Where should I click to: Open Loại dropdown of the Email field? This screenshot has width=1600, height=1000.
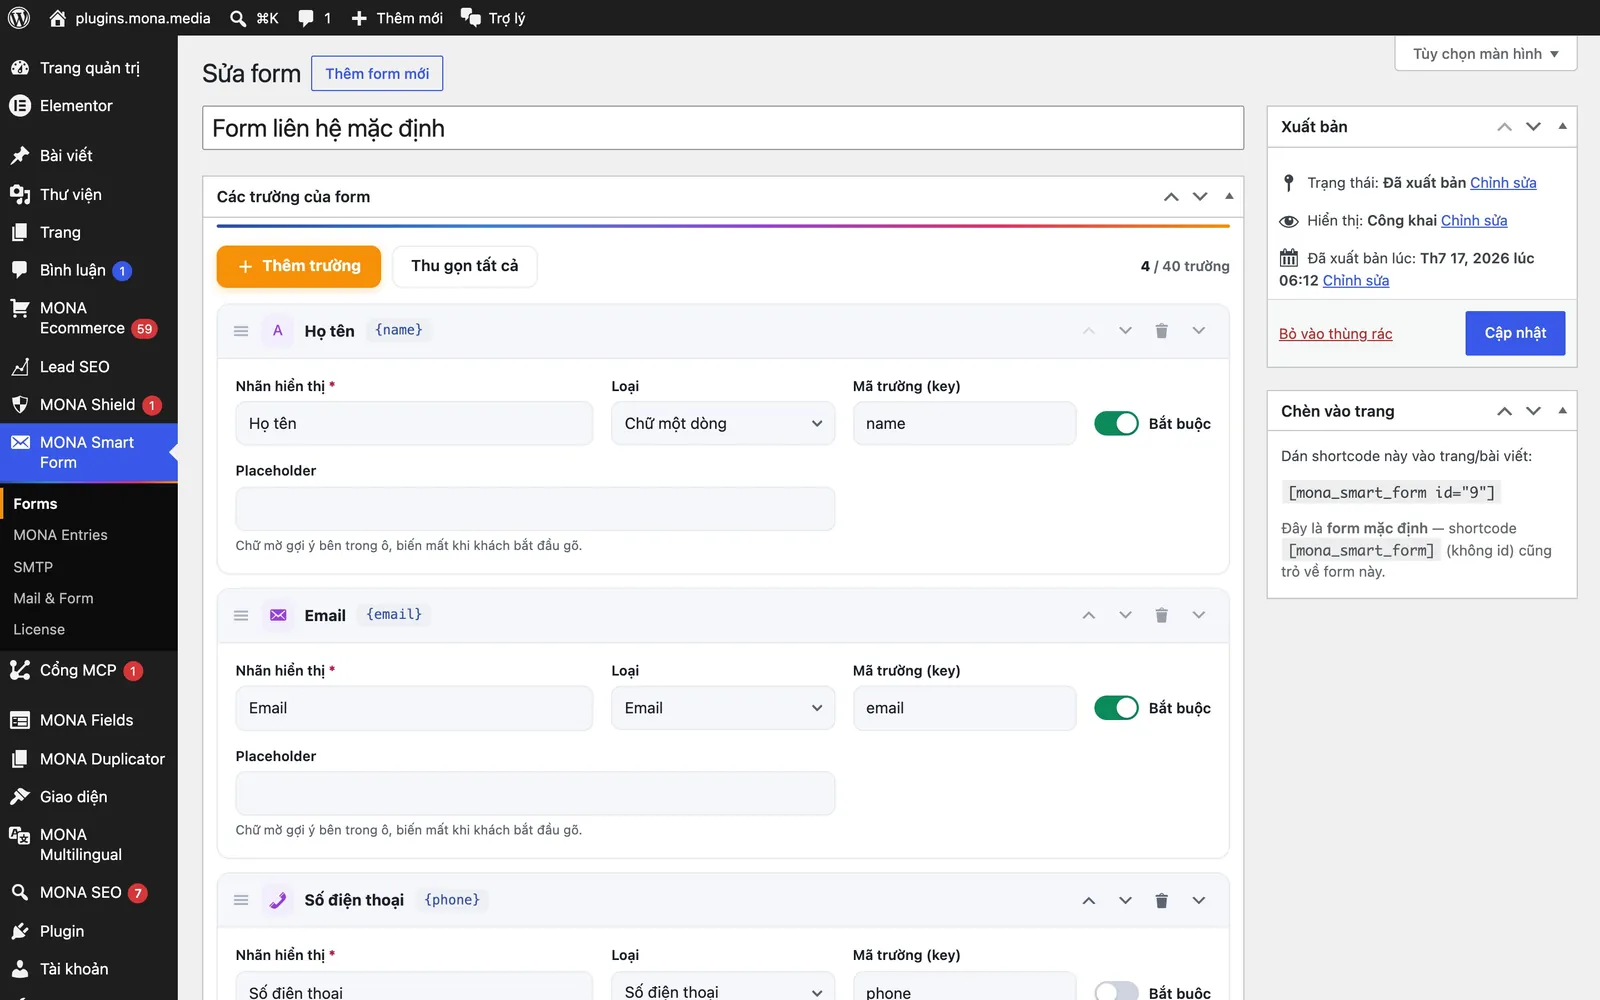tap(723, 708)
